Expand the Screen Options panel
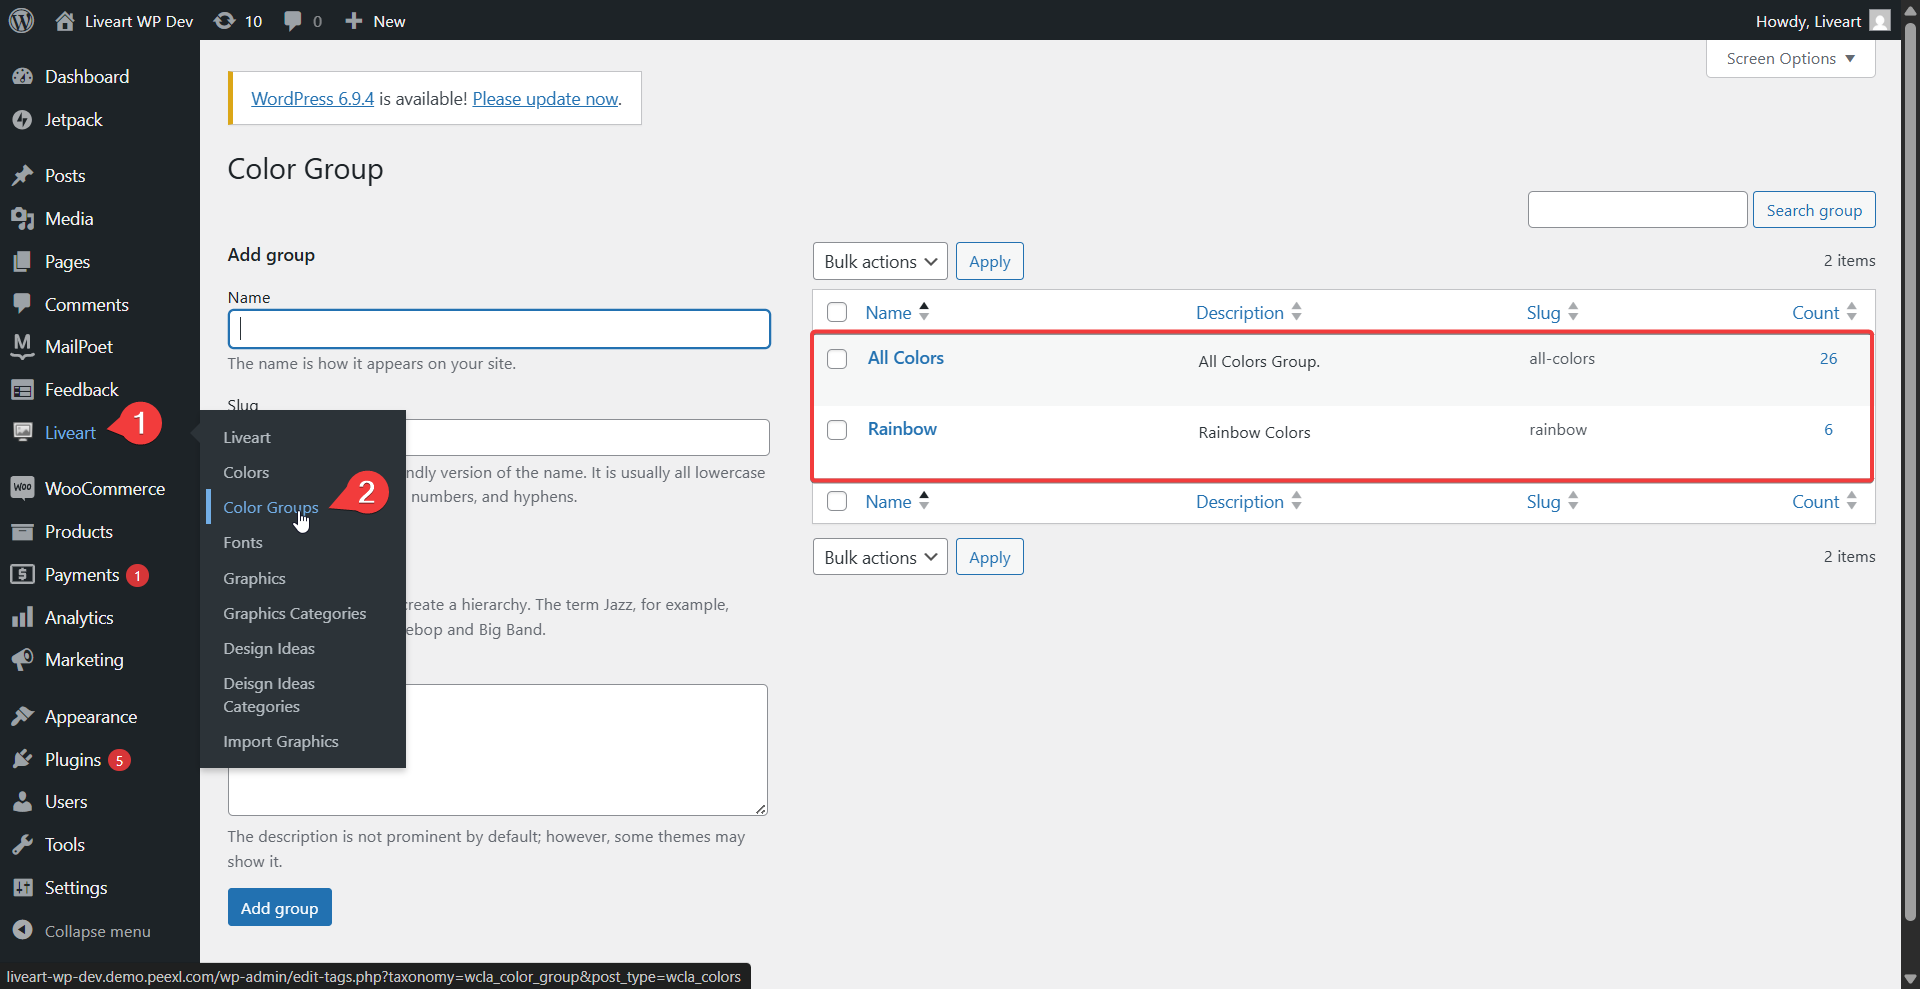1920x989 pixels. click(x=1789, y=59)
